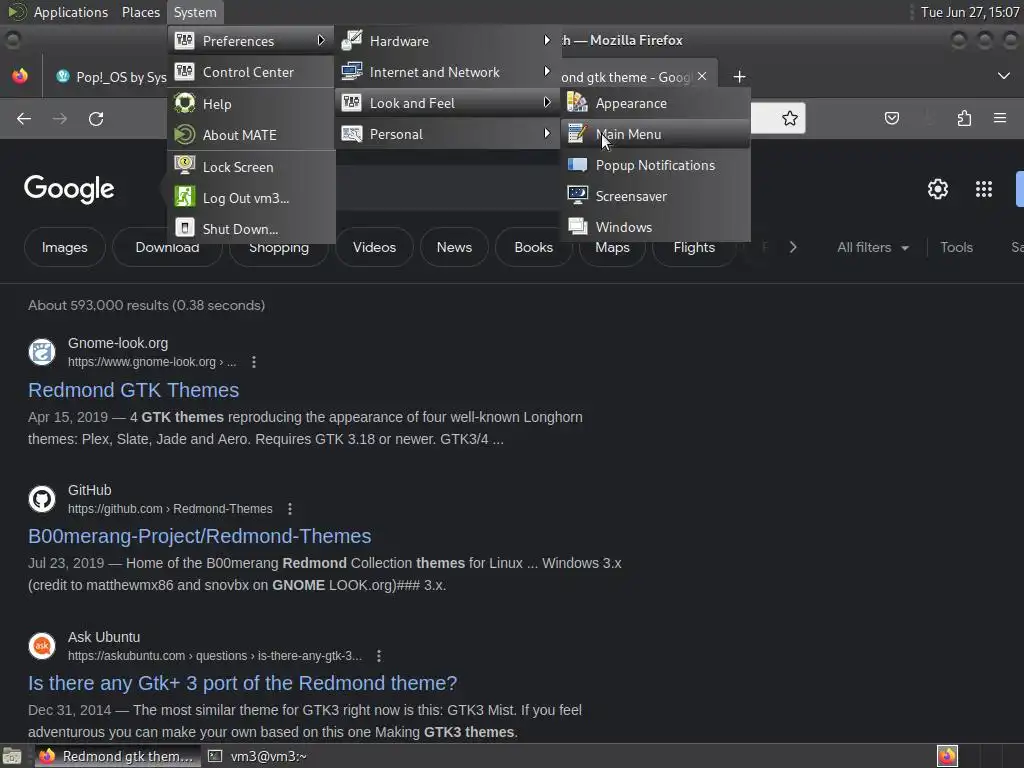This screenshot has height=768, width=1024.
Task: Open the Main Menu editor entry
Action: (655, 134)
